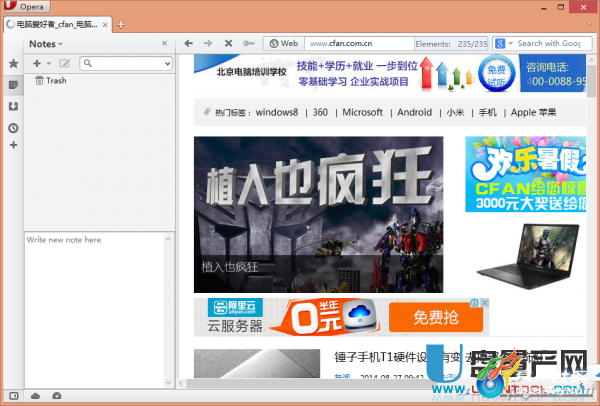Open the 锤子手机 article thumbnail

tap(257, 363)
